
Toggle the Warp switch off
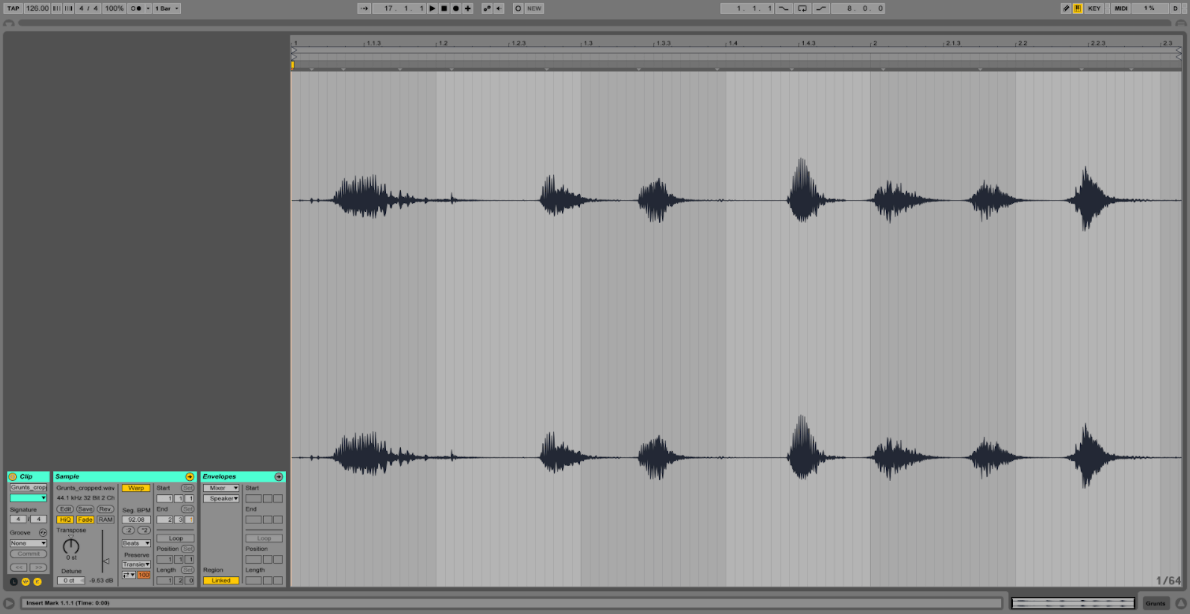click(x=135, y=488)
